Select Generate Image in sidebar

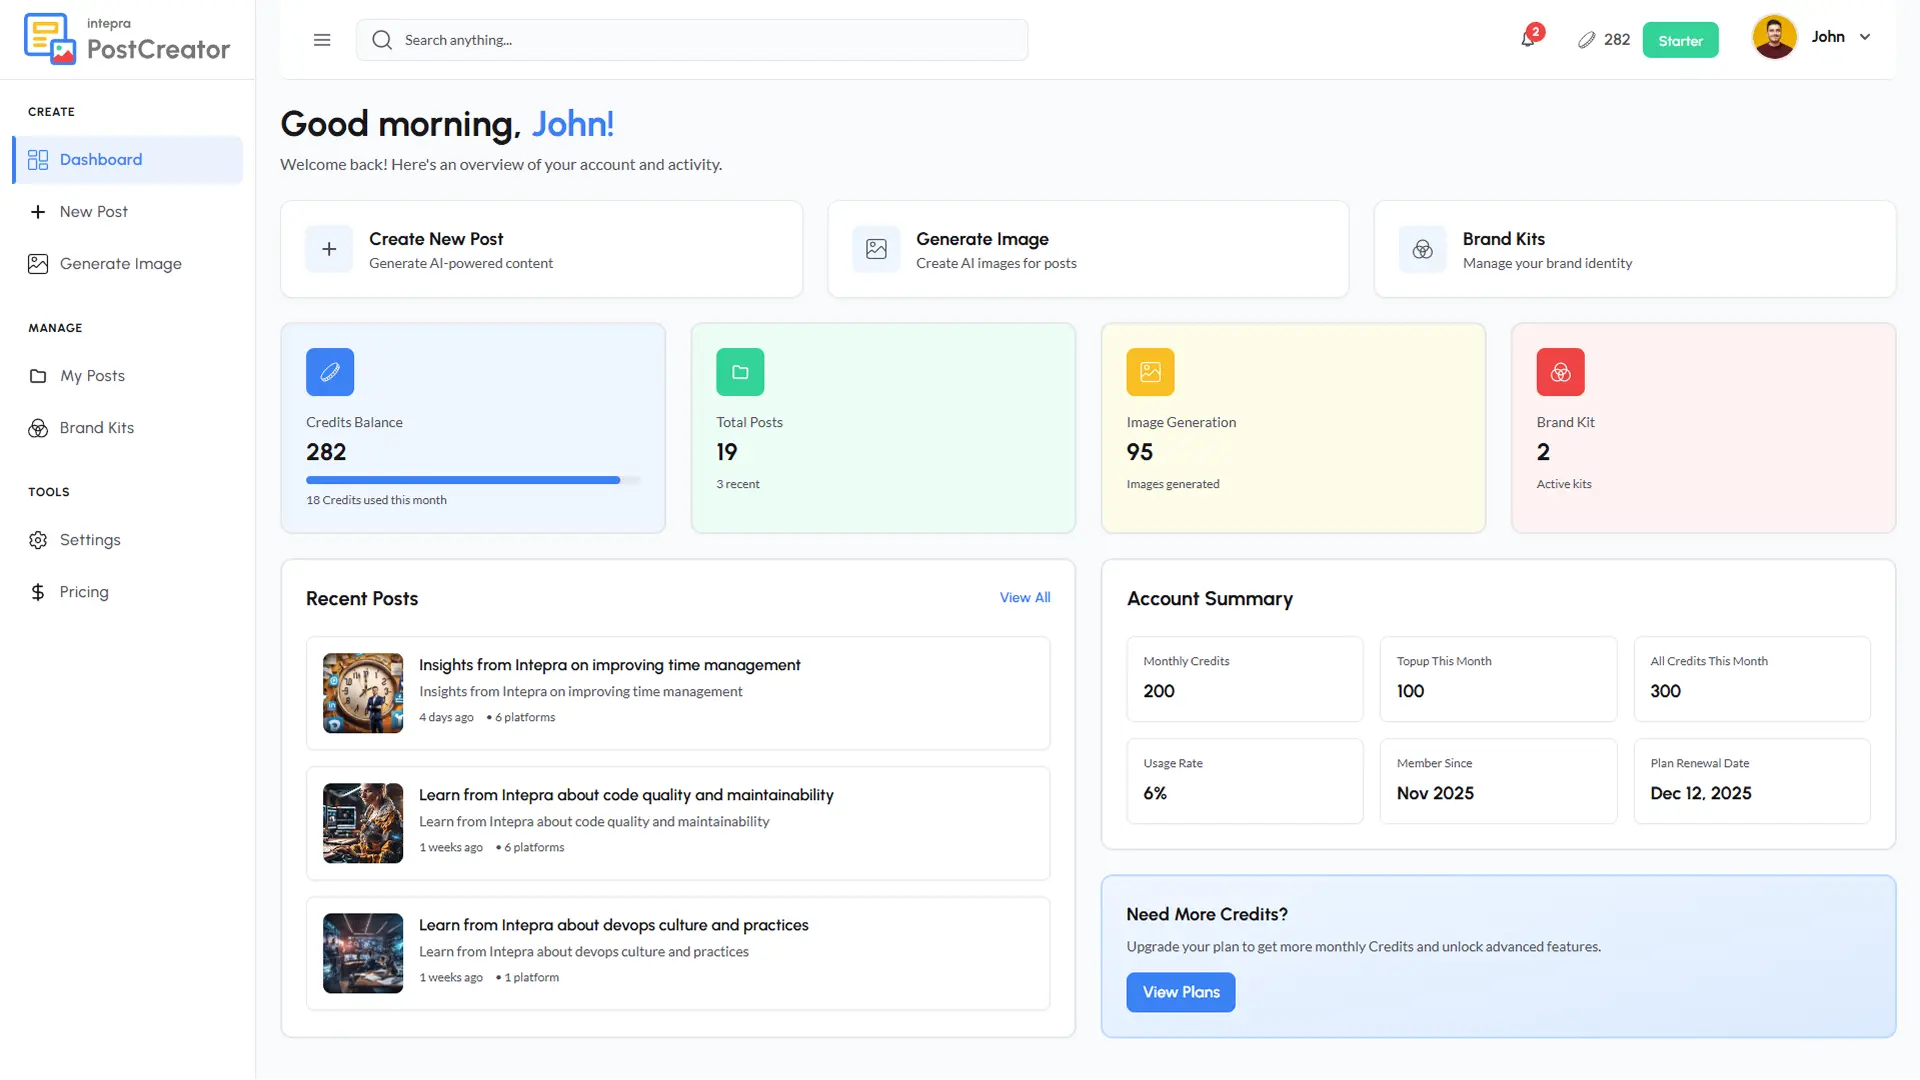coord(120,264)
